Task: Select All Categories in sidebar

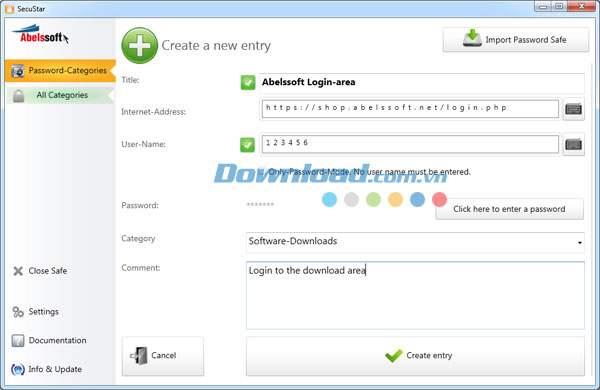Action: tap(60, 95)
